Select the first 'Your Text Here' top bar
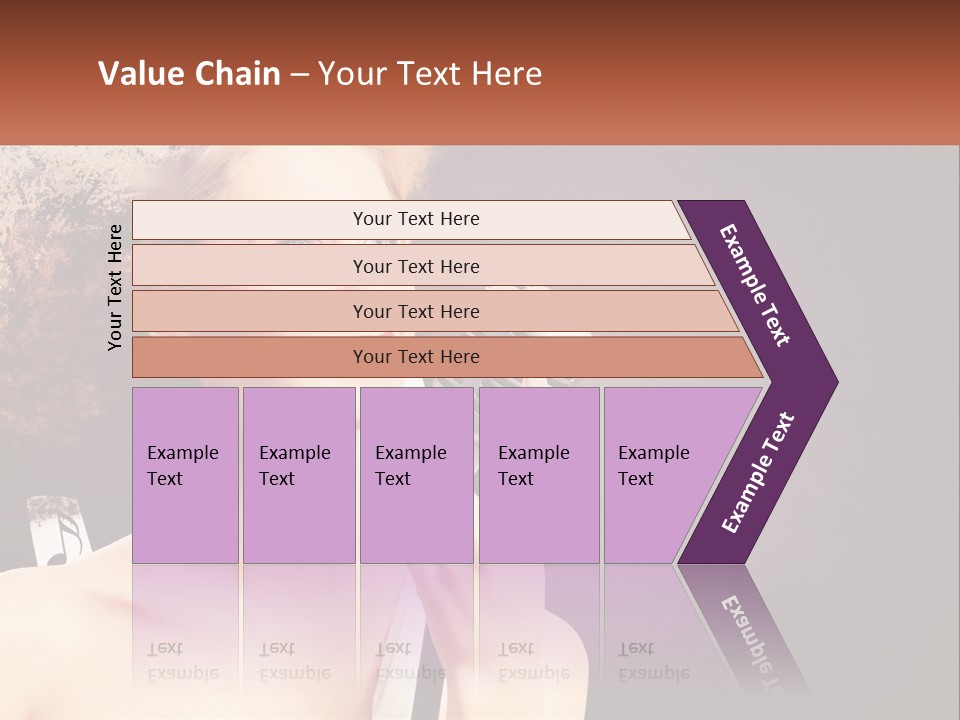 coord(415,219)
